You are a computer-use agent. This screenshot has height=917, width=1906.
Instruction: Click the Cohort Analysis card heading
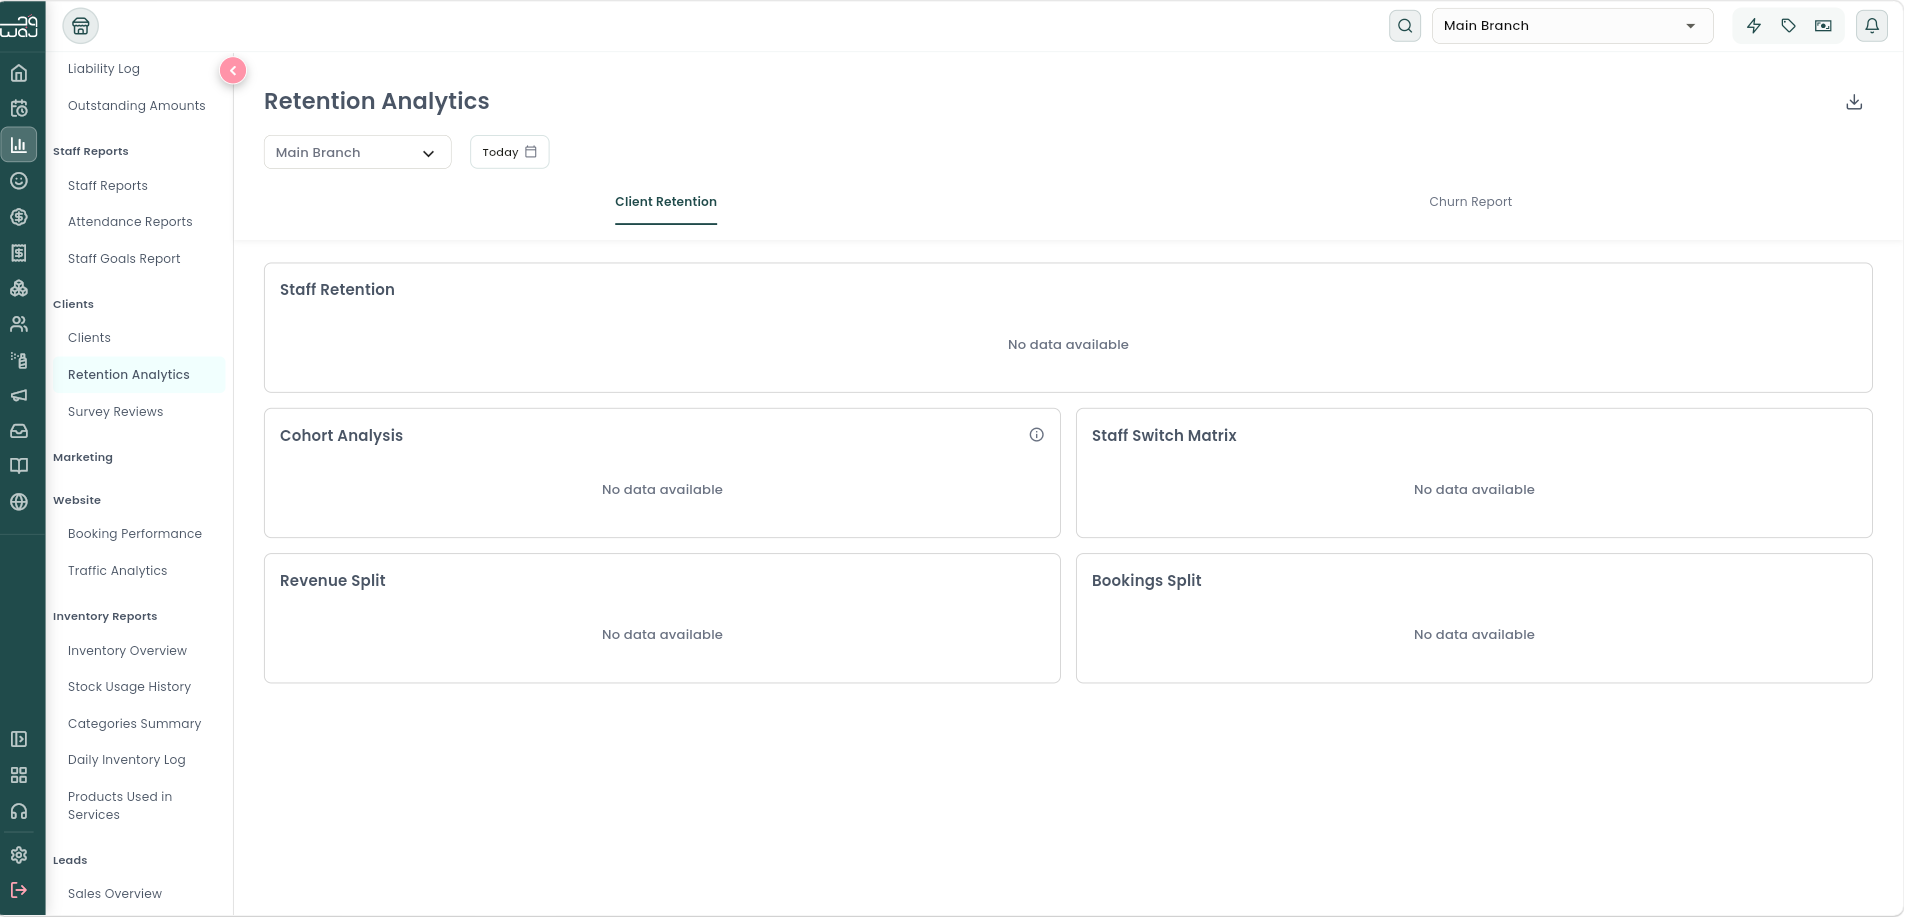point(341,436)
